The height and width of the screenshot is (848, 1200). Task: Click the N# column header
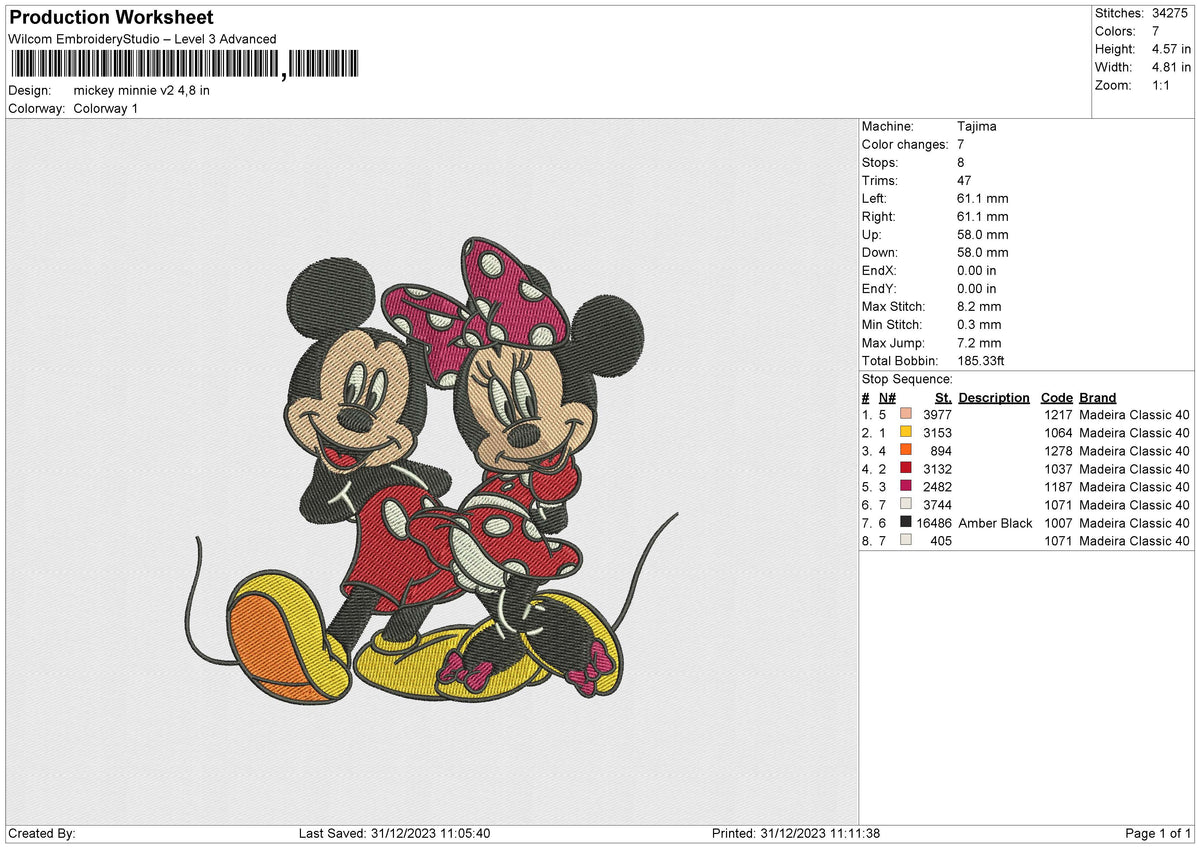click(x=887, y=397)
